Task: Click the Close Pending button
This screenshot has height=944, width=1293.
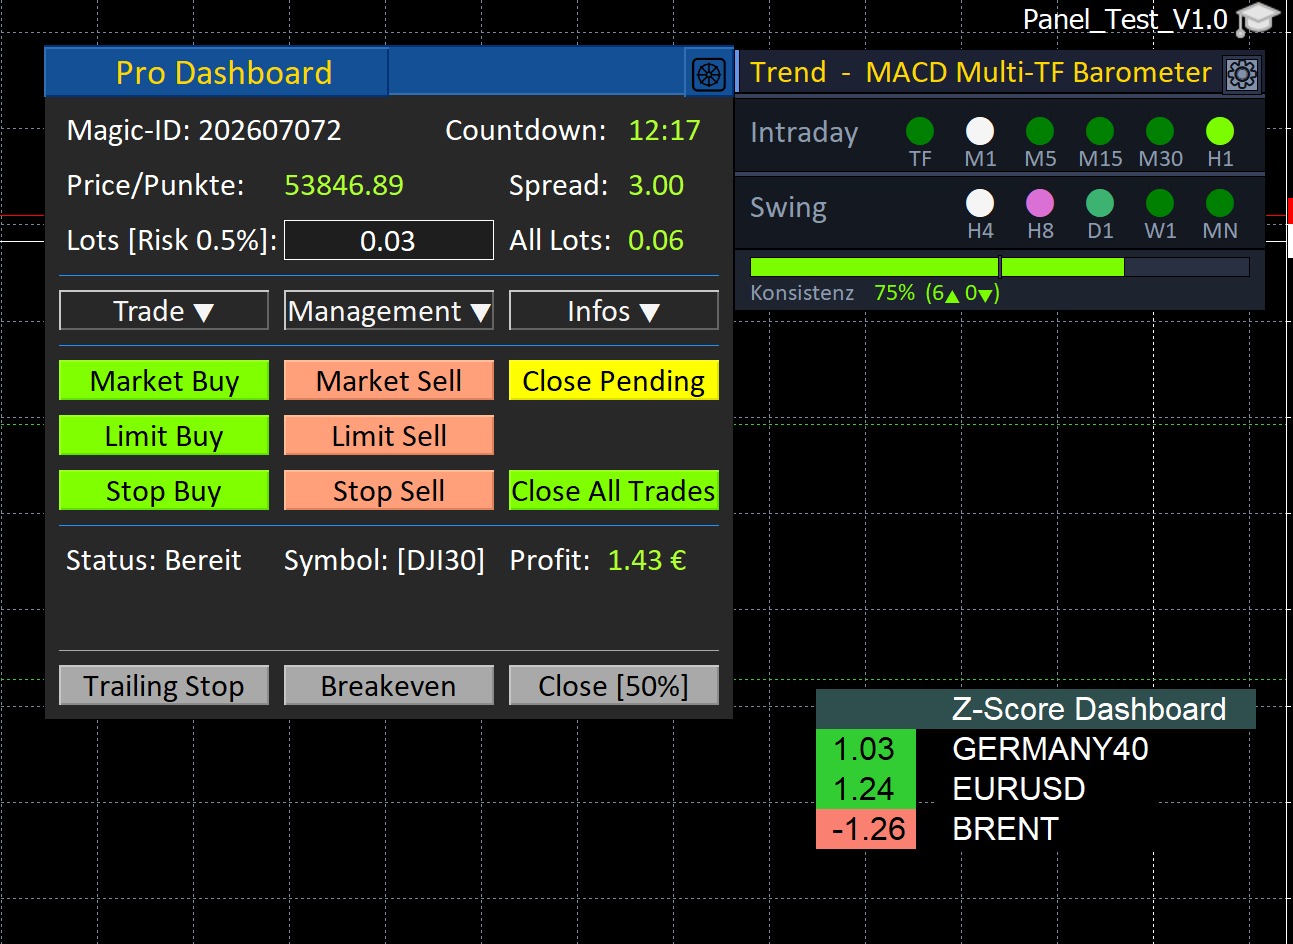Action: 614,381
